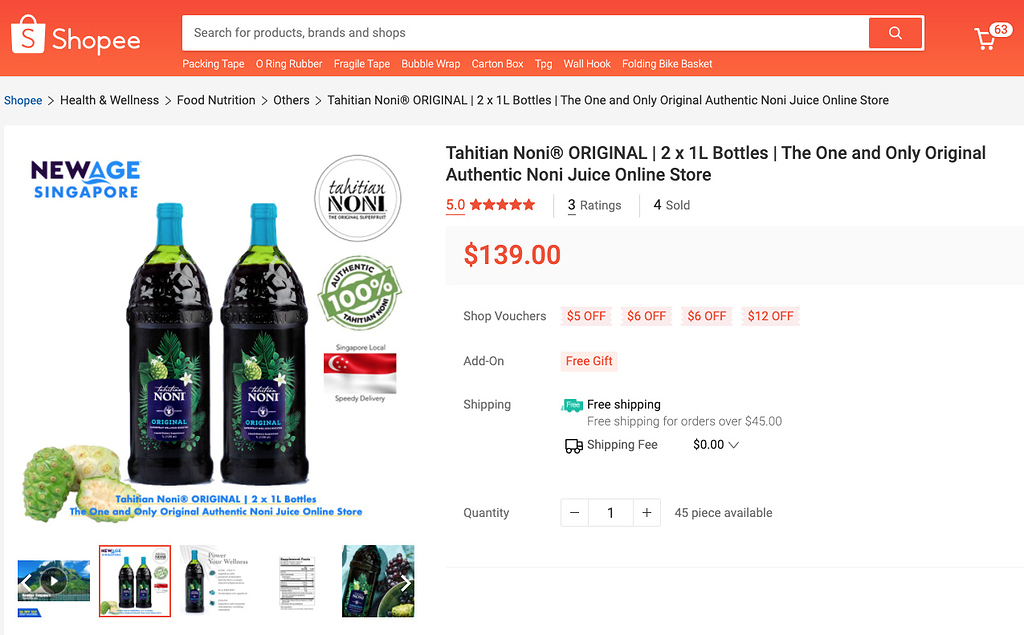Screen dimensions: 1024x635
Task: Click the previous arrow on image carousel
Action: (26, 581)
